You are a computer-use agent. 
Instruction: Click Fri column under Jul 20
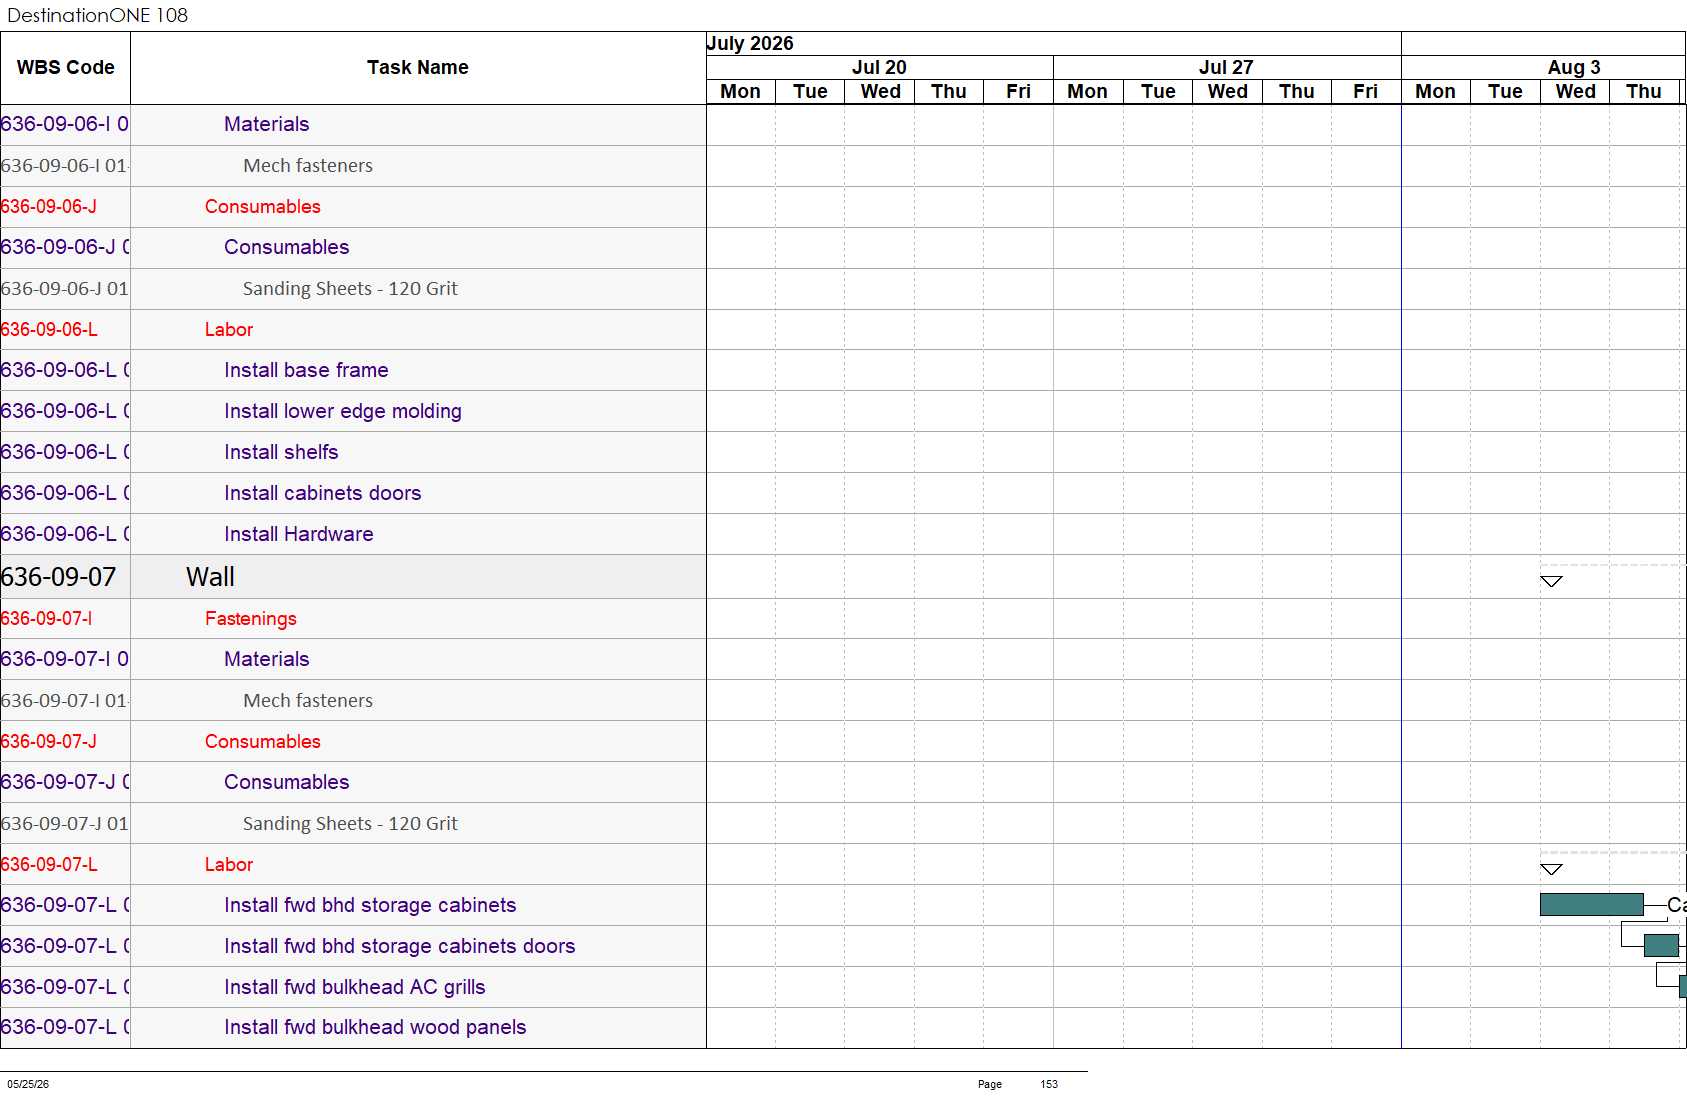point(1018,91)
